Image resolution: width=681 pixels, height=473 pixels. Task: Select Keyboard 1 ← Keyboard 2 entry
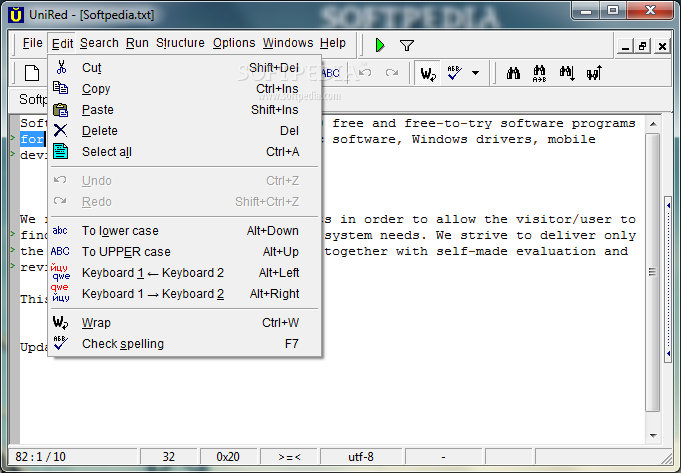[185, 273]
